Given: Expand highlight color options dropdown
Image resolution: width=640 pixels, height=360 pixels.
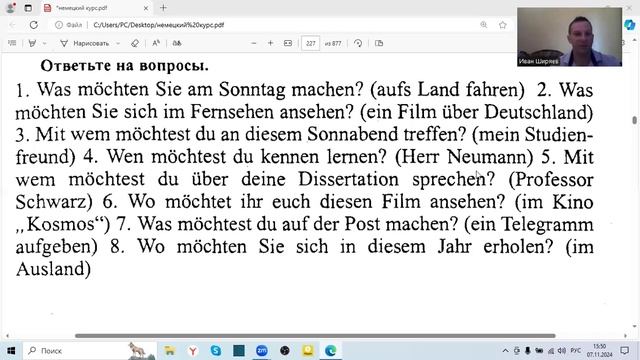Looking at the screenshot, I should (44, 43).
